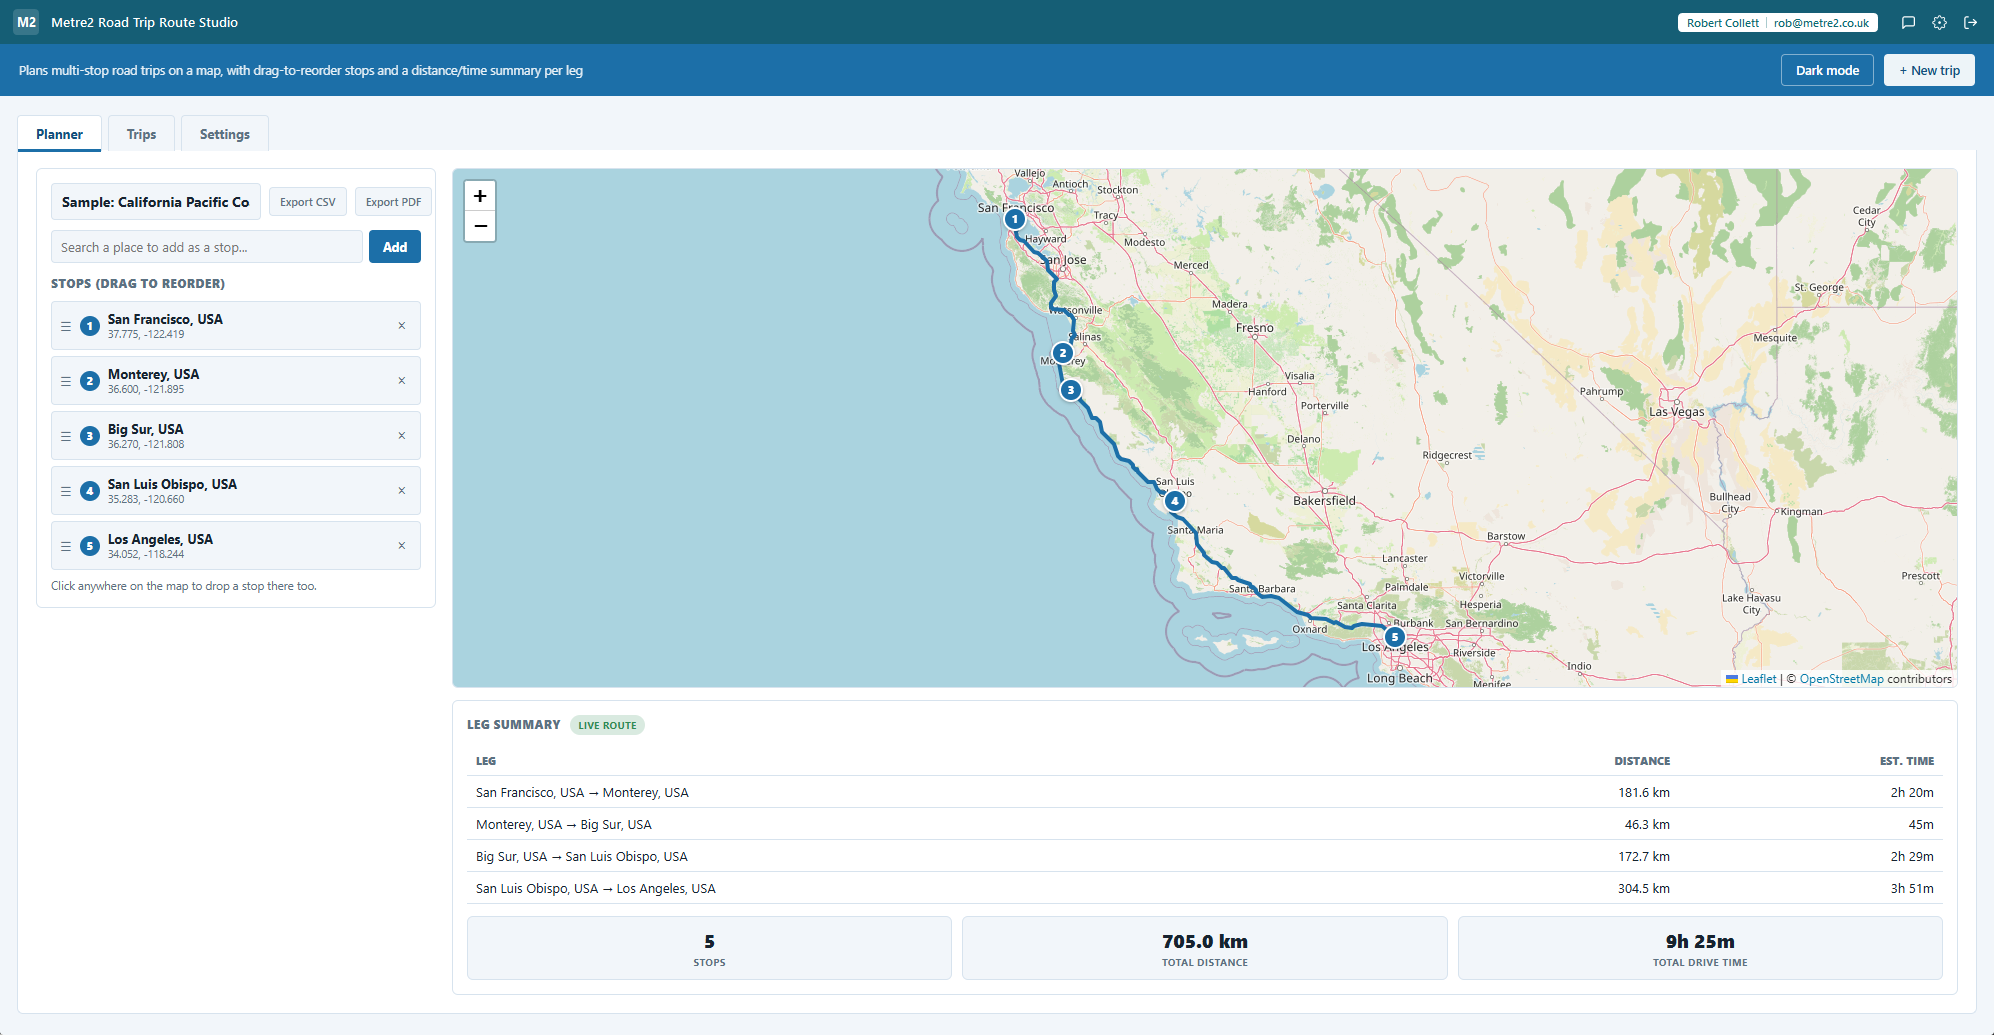Select map marker 1 at San Francisco

click(x=1015, y=219)
